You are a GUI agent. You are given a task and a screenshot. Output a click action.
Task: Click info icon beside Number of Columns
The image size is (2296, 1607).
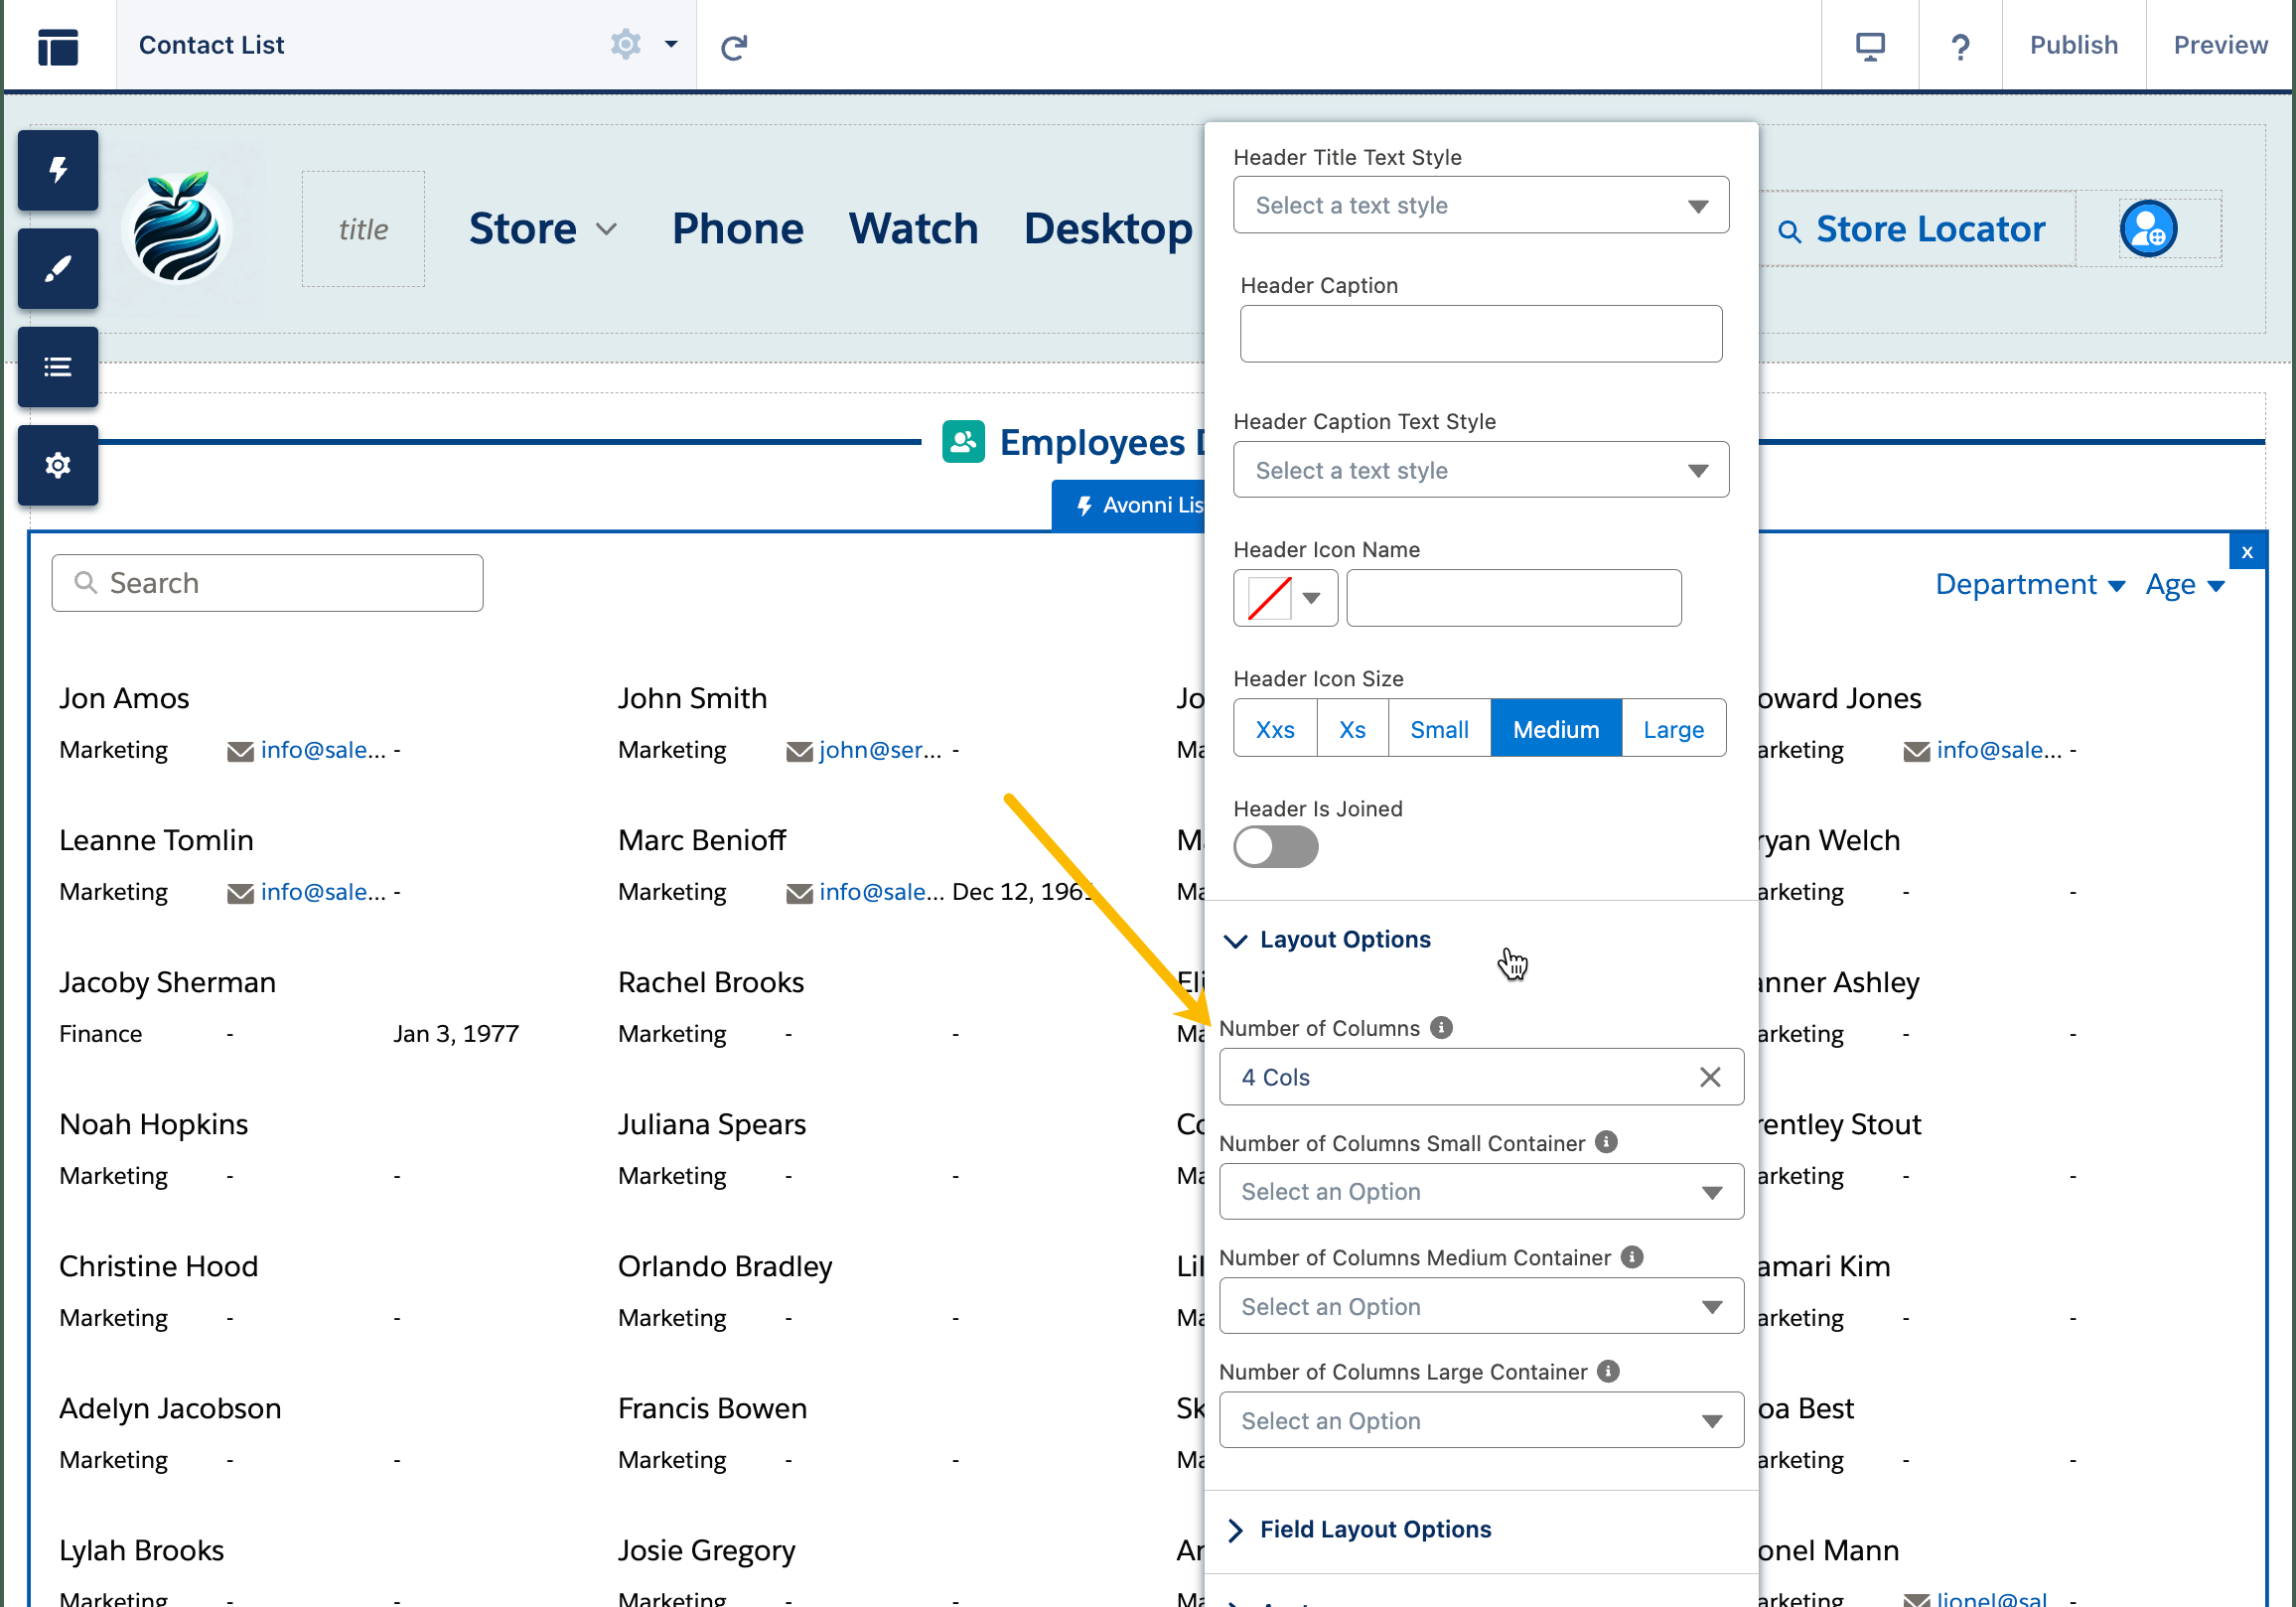coord(1440,1028)
